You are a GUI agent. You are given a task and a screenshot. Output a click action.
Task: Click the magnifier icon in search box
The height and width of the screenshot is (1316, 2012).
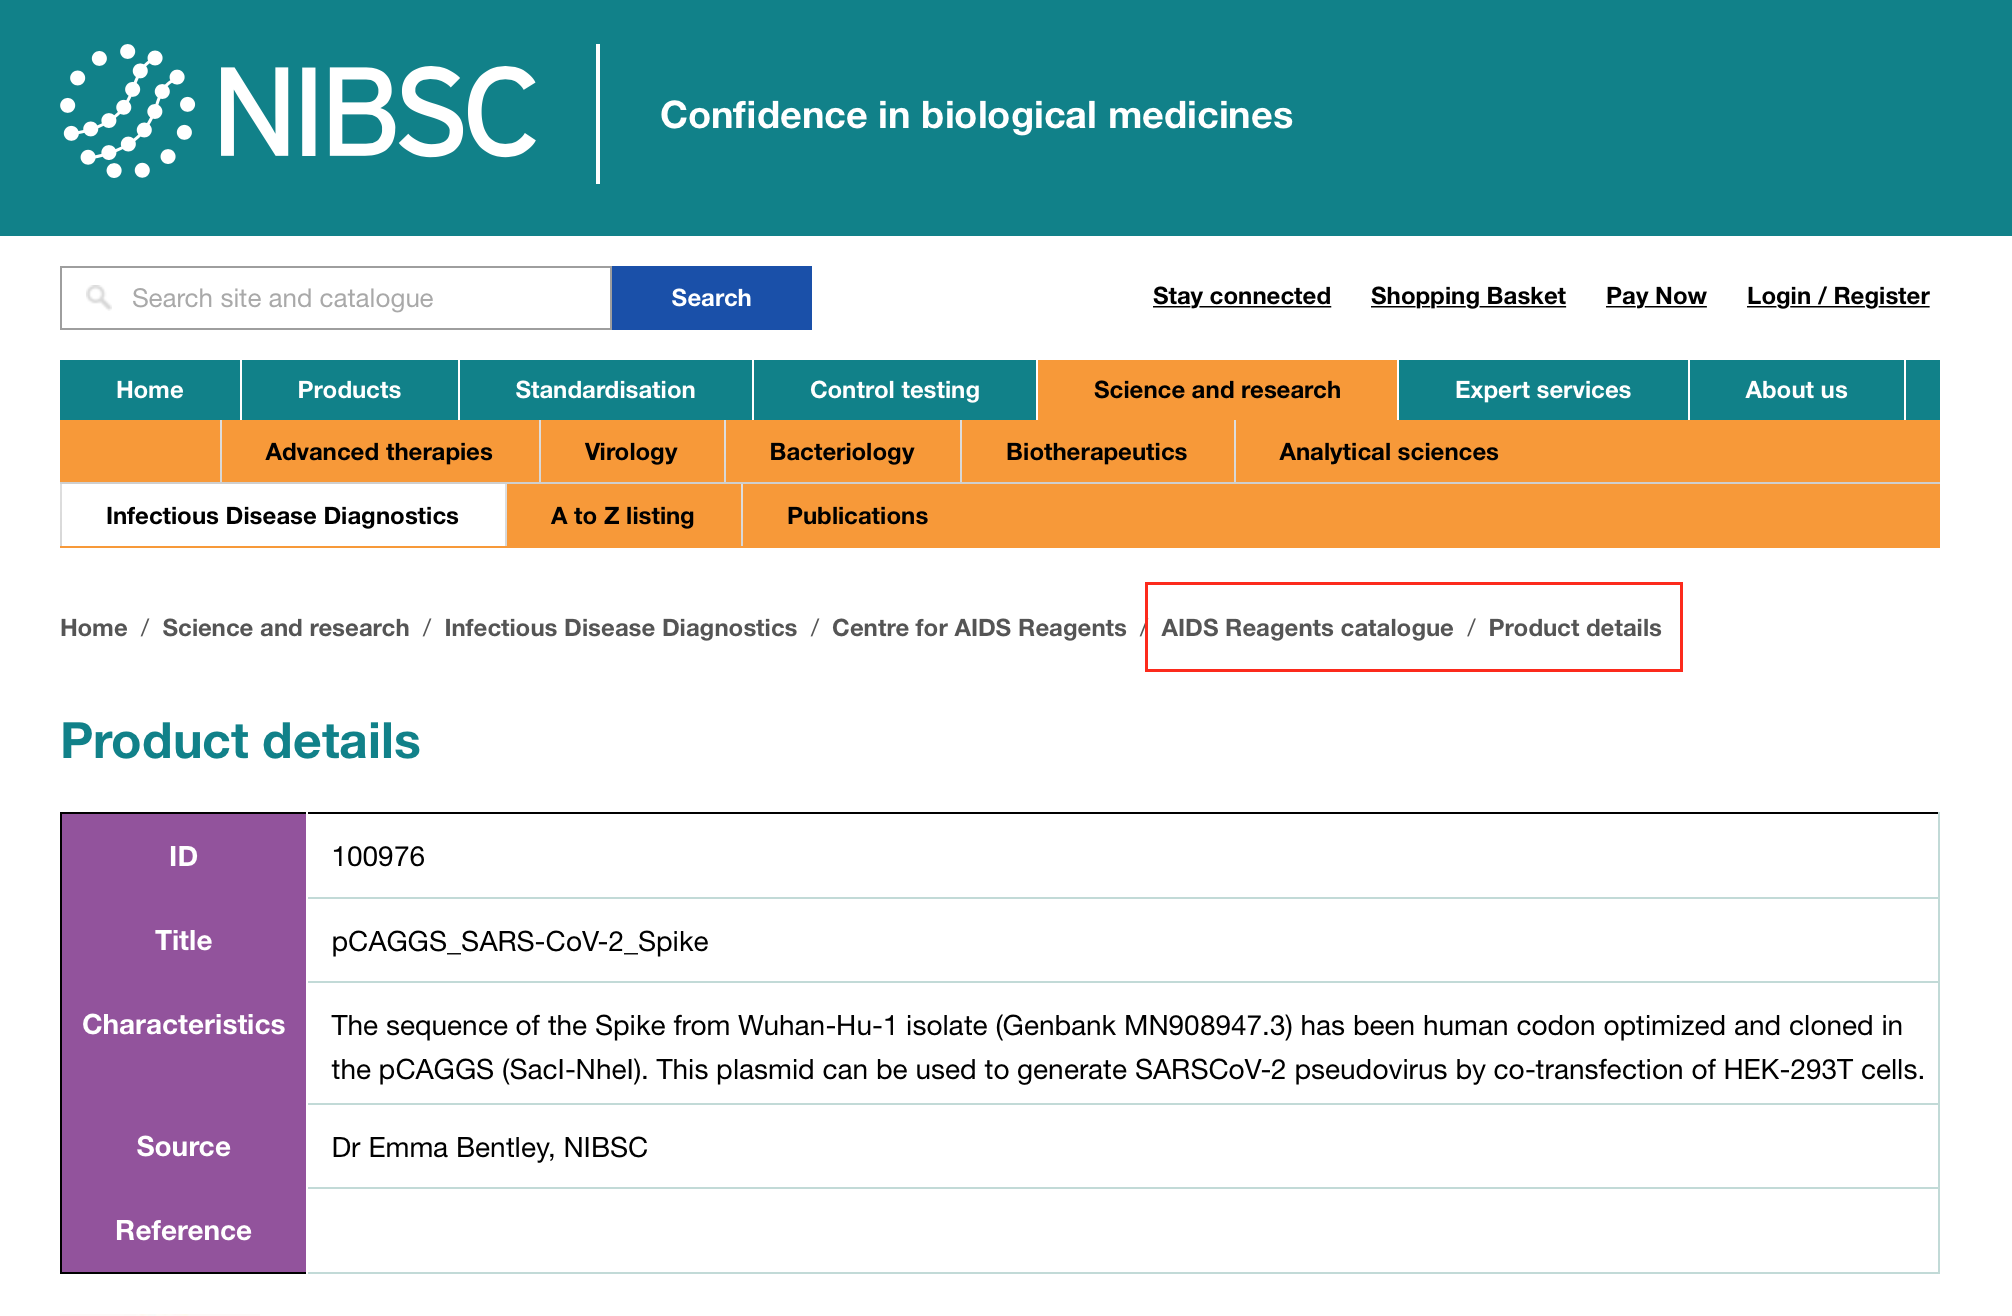[98, 297]
